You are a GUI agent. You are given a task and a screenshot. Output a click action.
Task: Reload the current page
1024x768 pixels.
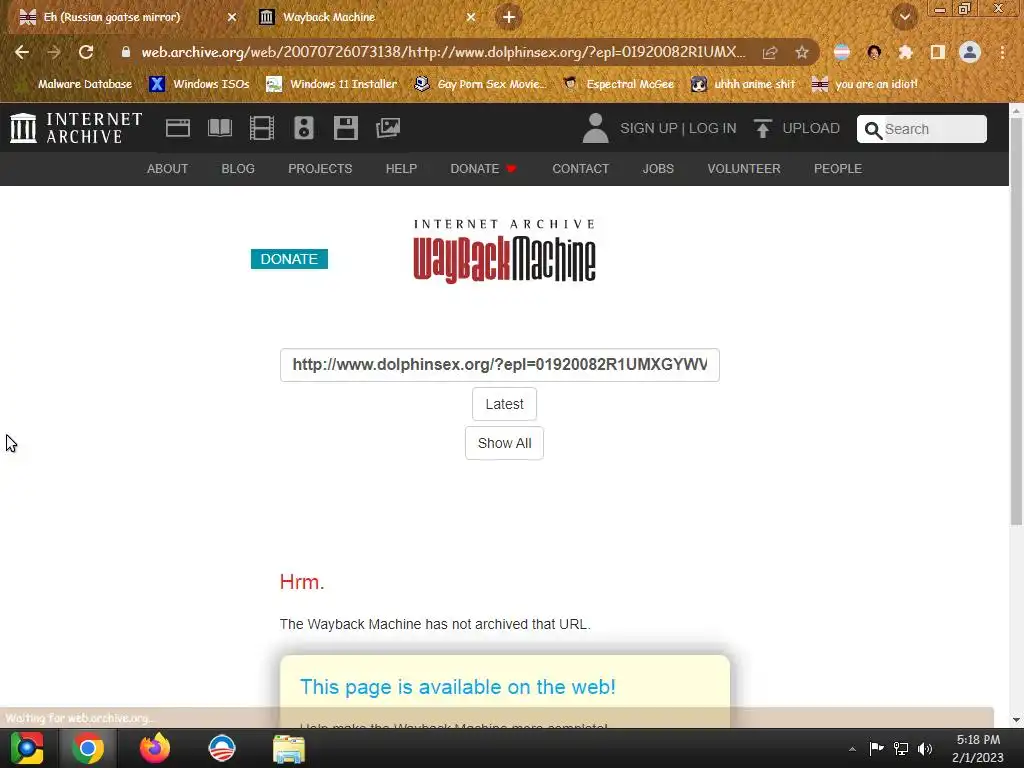pos(86,52)
